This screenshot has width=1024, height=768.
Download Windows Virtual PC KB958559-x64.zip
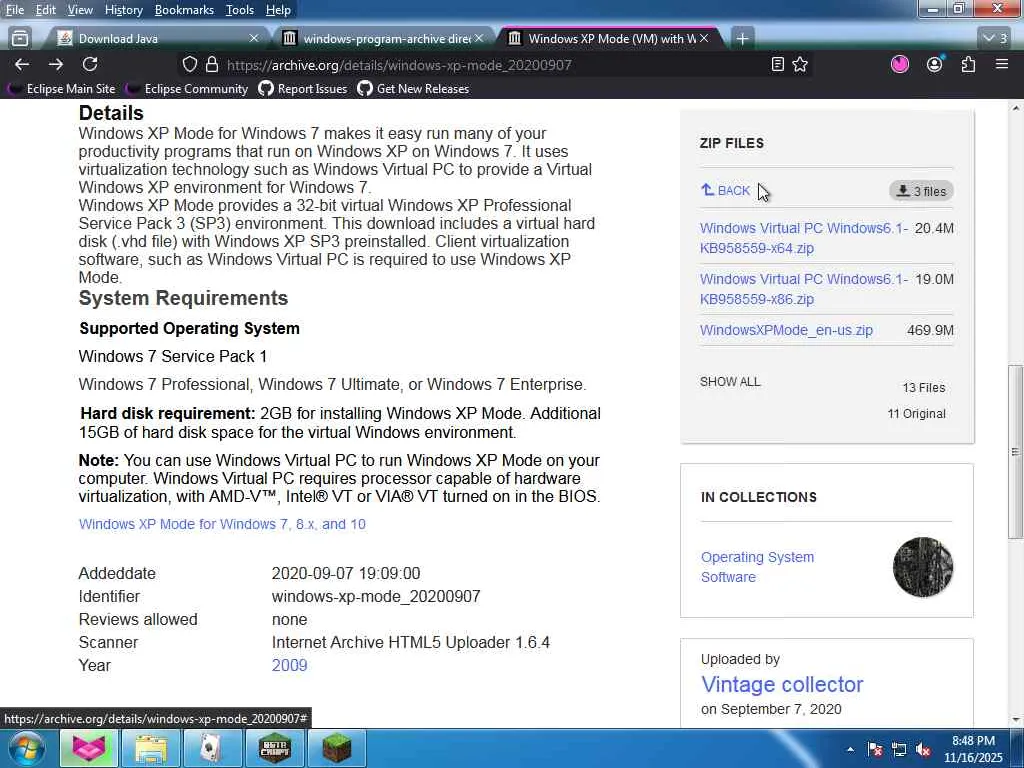(803, 238)
